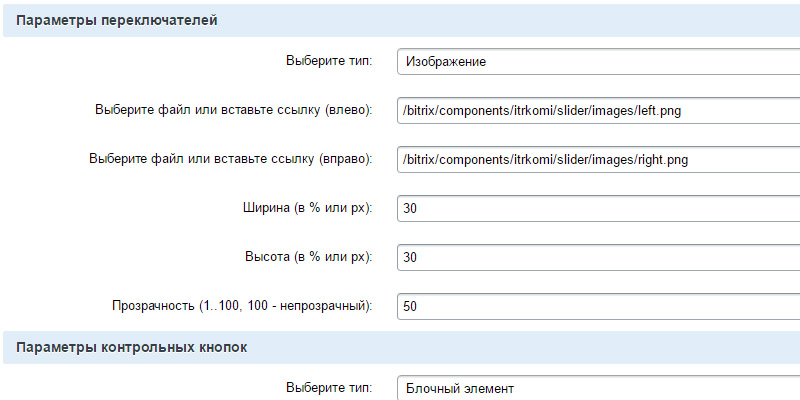Click the label for file or link (влево)
800x400 pixels.
[x=233, y=110]
